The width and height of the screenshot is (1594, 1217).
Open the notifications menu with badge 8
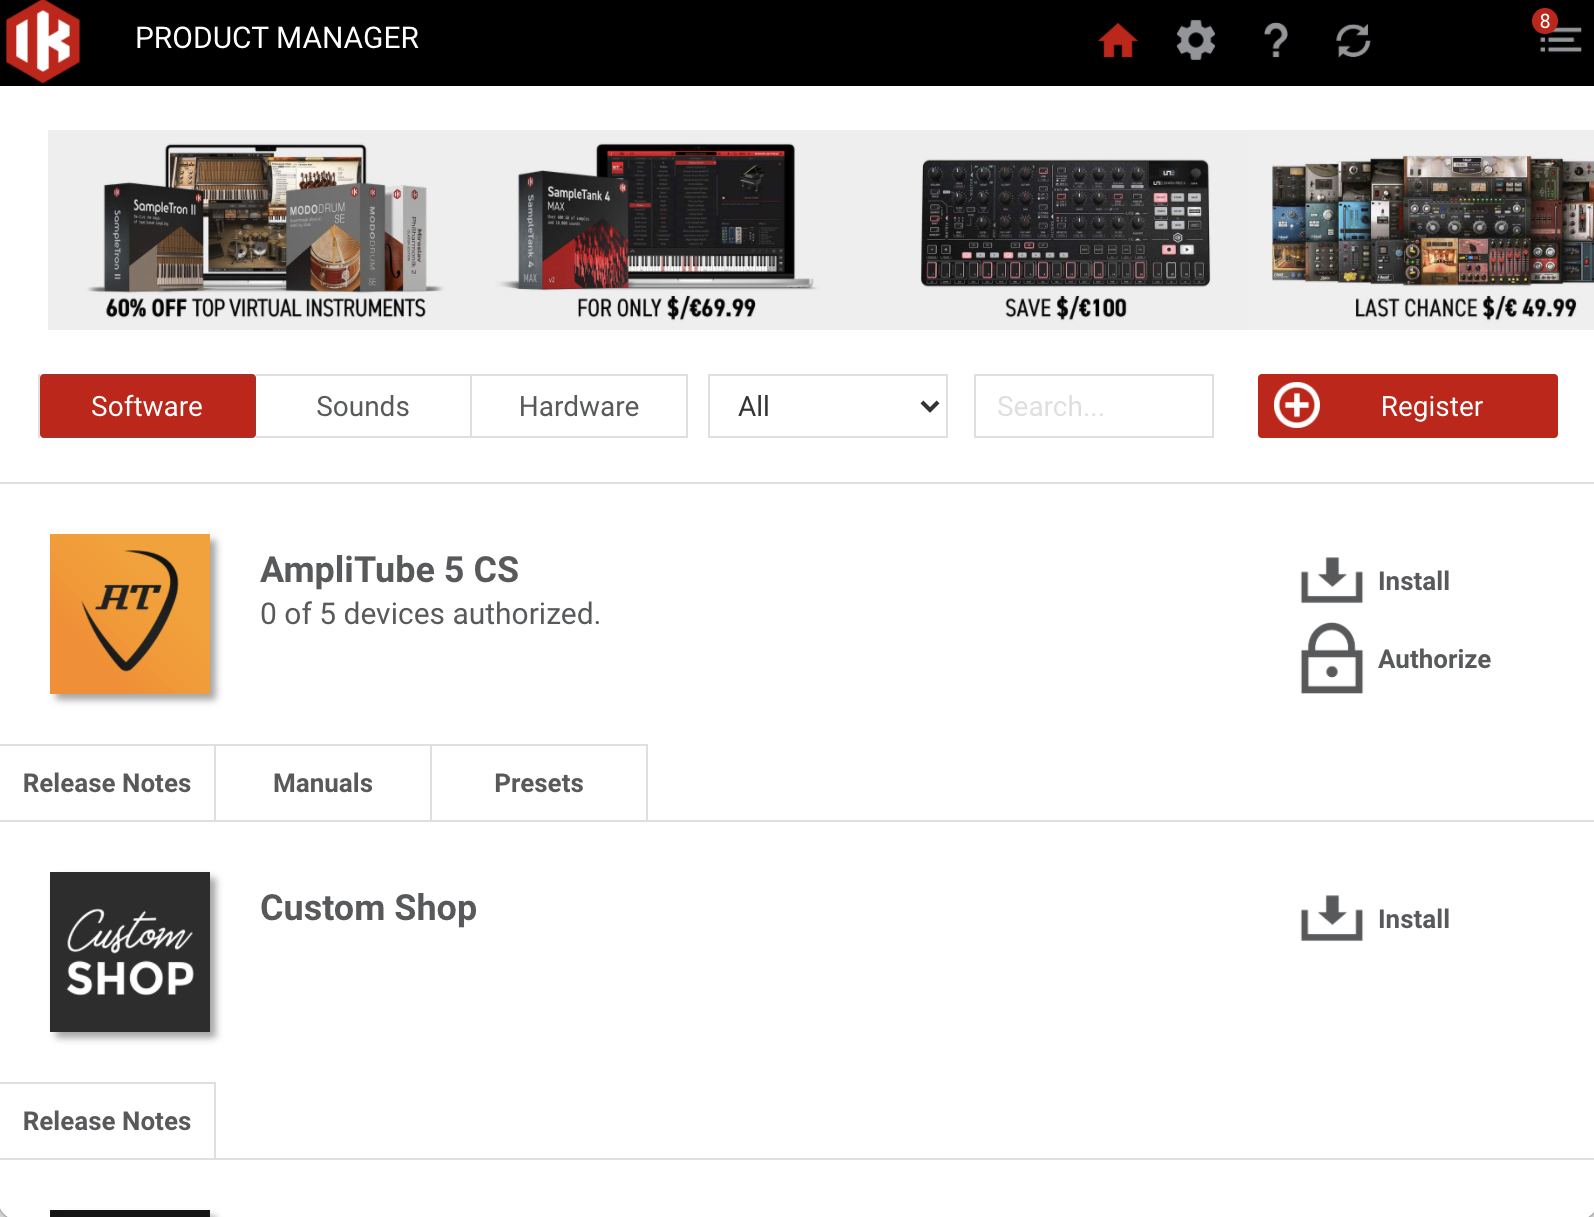pyautogui.click(x=1558, y=38)
